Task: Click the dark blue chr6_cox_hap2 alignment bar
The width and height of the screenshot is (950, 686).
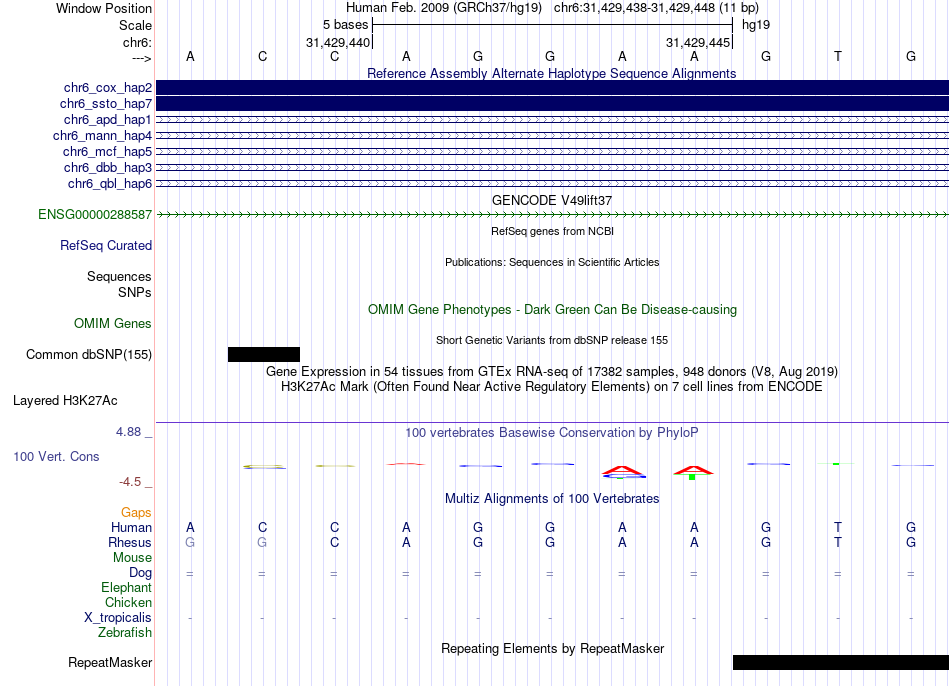Action: point(552,88)
